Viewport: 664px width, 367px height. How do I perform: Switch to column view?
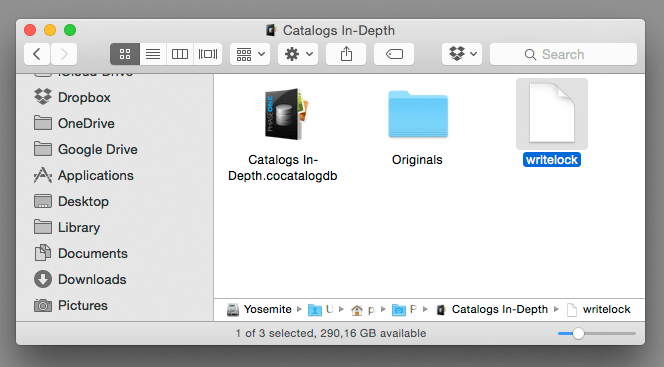click(x=180, y=54)
